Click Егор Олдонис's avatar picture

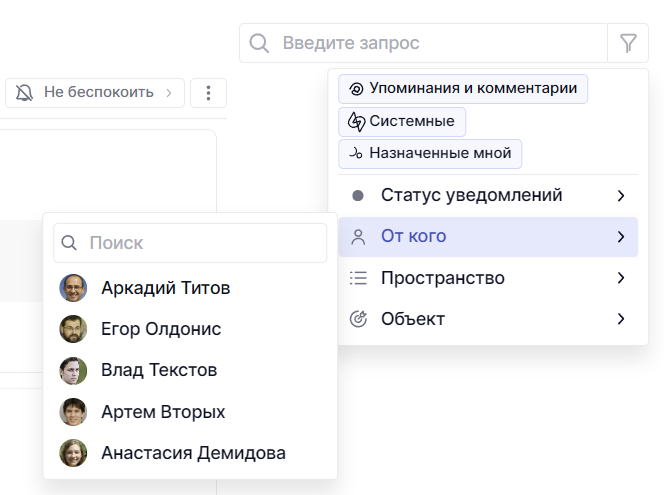click(73, 329)
